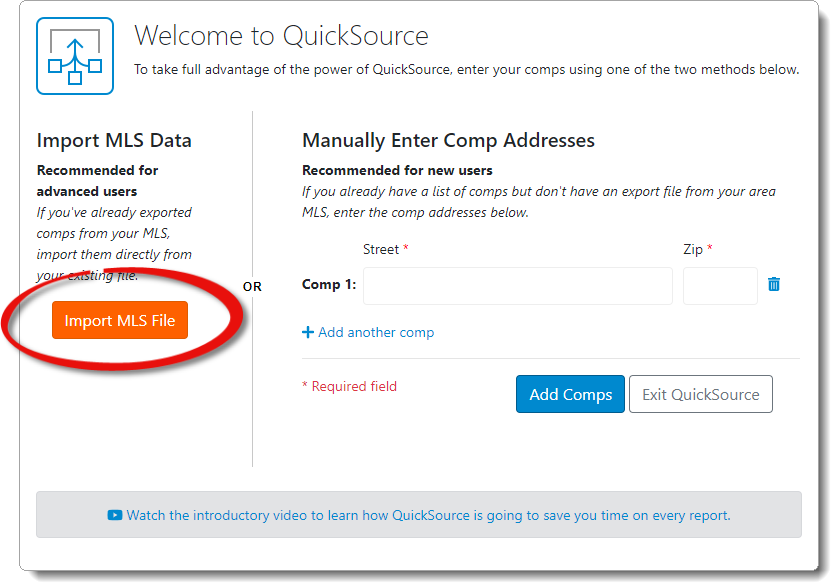Click the OR divider text
Image resolution: width=831 pixels, height=583 pixels.
point(252,287)
